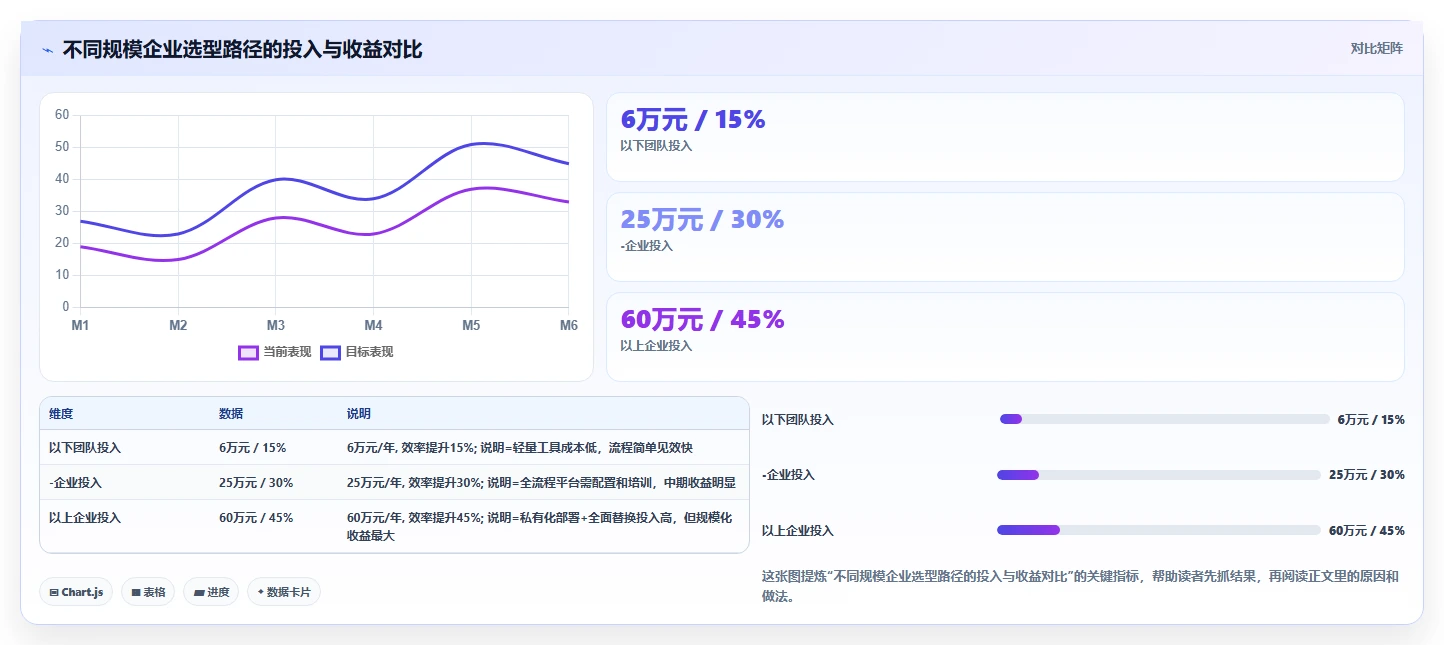
Task: Click the -企业投入 progress bar
Action: coord(1159,475)
